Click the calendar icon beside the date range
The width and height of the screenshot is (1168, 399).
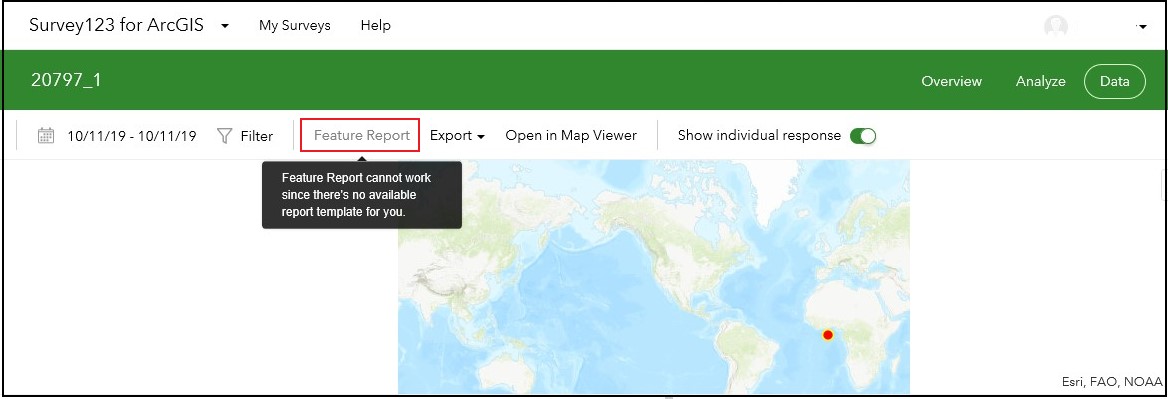coord(46,135)
